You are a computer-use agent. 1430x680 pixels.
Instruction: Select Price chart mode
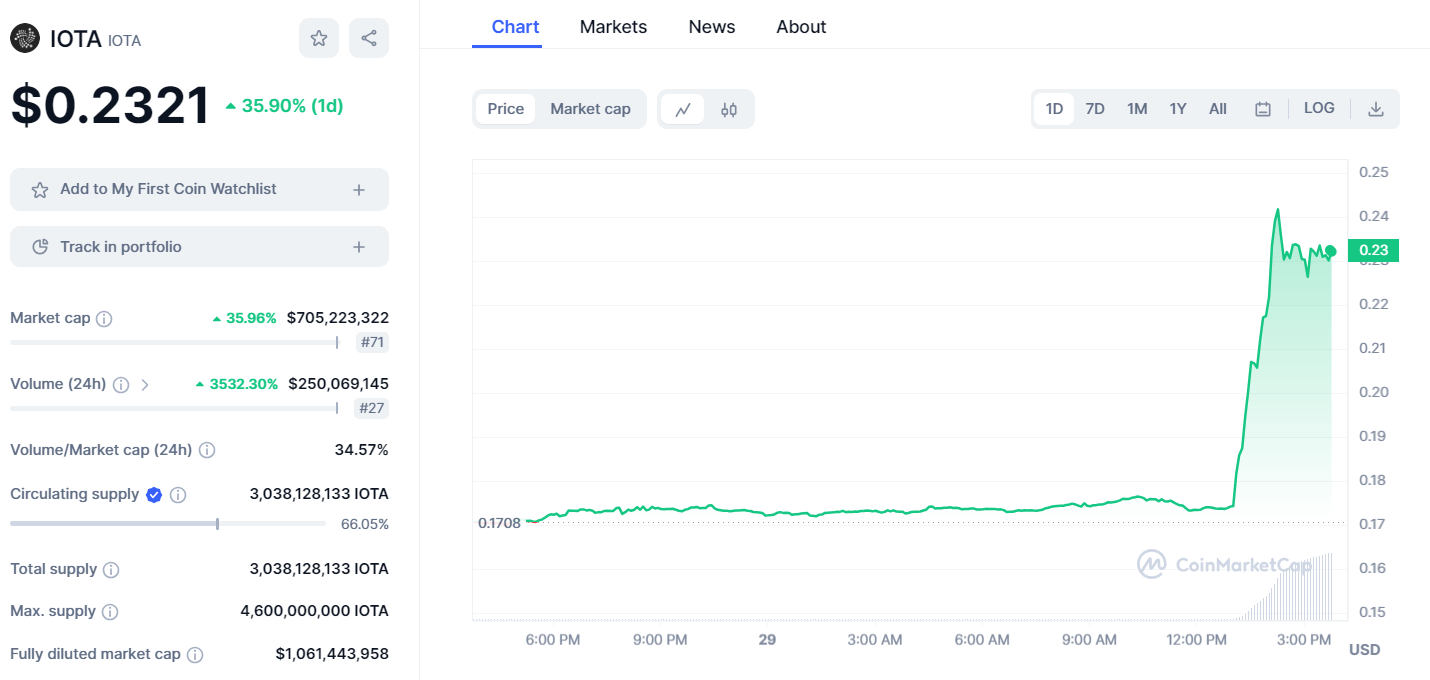505,109
